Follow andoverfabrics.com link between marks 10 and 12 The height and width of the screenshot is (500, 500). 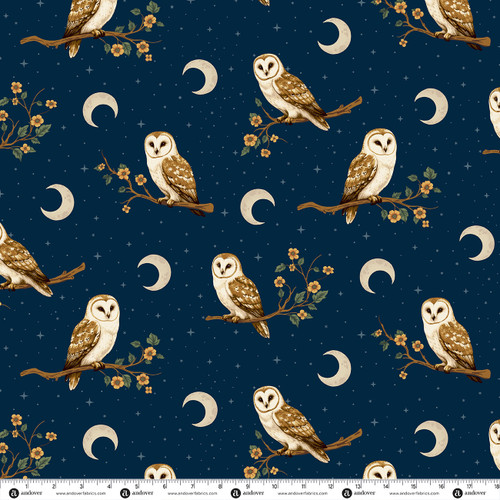(303, 493)
